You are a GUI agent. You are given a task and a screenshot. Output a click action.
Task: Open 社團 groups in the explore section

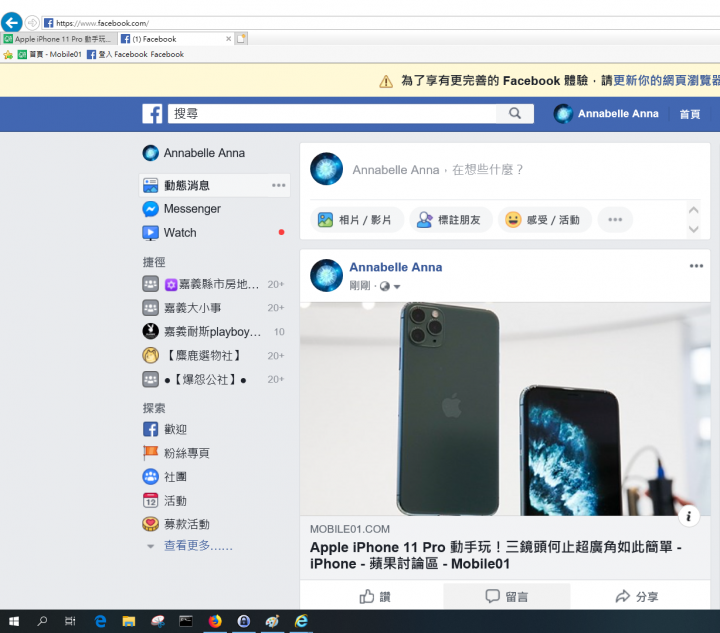pos(165,477)
